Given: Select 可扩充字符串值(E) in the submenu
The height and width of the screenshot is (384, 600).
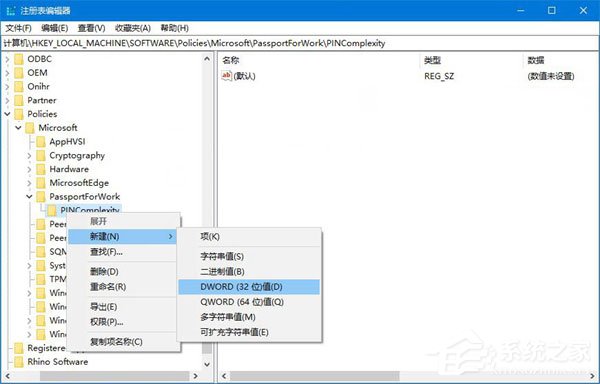Looking at the screenshot, I should tap(249, 332).
